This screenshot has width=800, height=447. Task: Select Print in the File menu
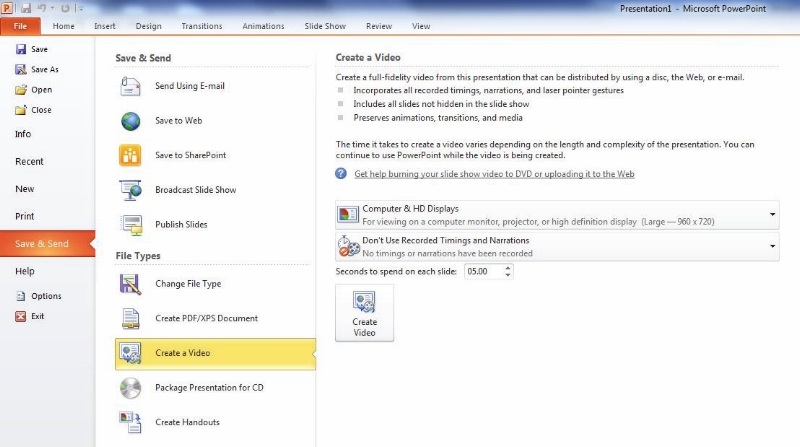point(24,216)
